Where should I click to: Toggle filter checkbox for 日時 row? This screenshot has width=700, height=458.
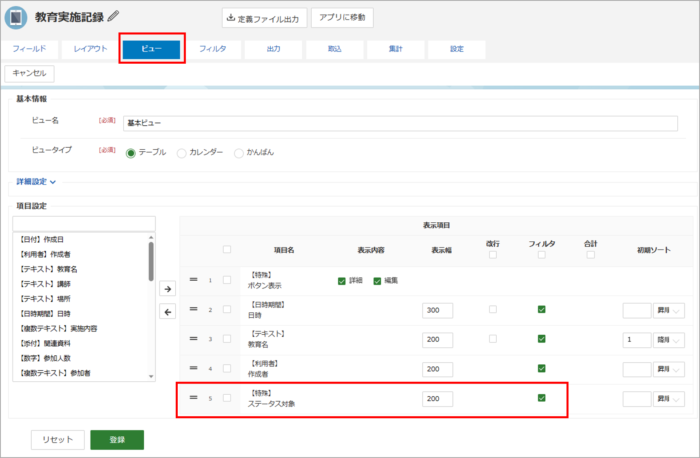tap(542, 309)
